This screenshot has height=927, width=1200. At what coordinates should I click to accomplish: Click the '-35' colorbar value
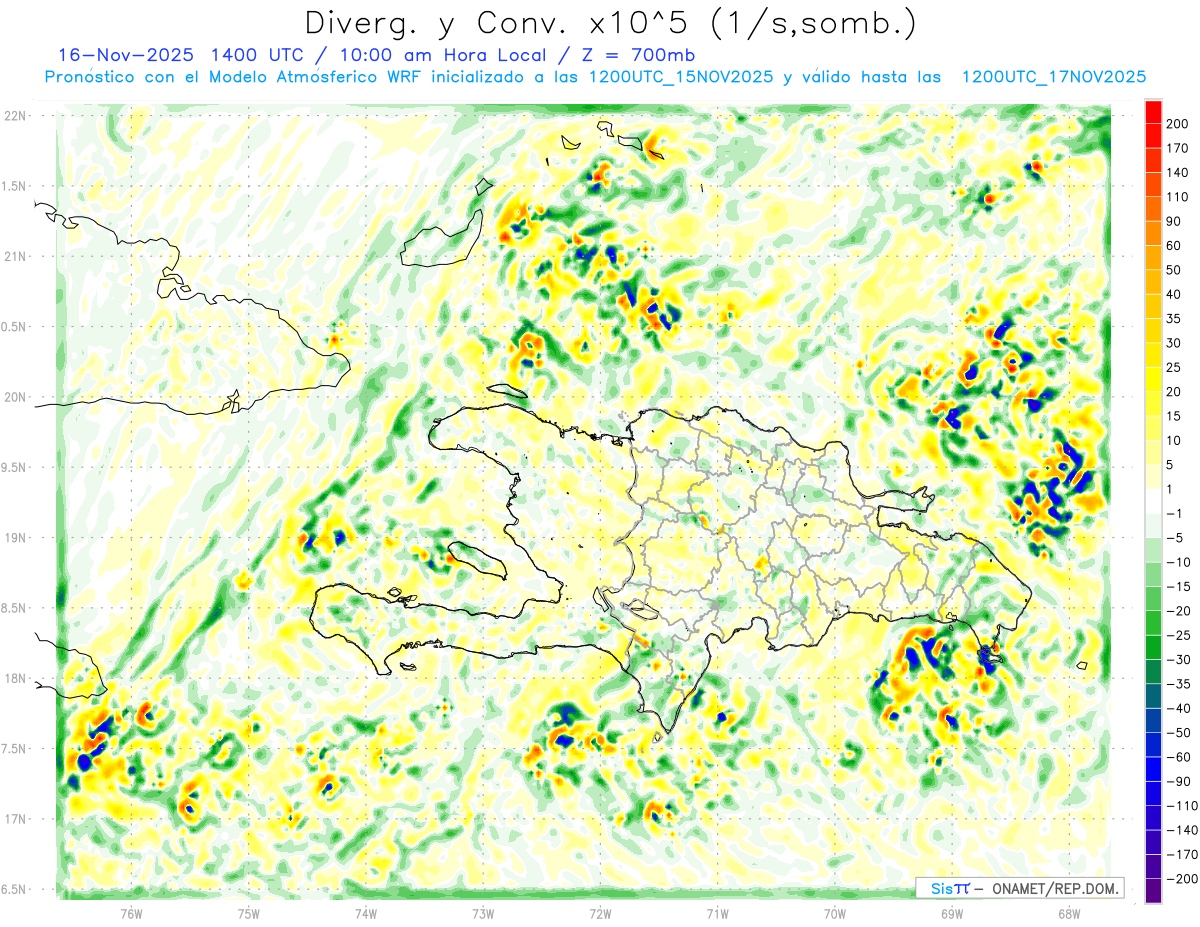click(1178, 685)
